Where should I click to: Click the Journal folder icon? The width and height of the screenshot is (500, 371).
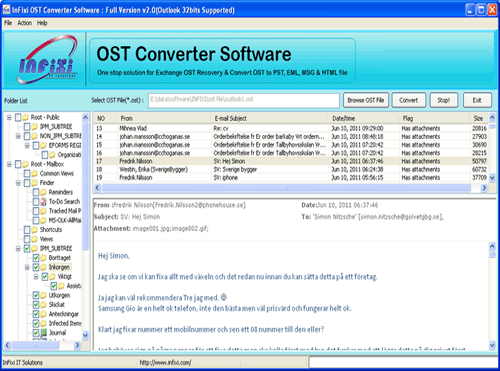pyautogui.click(x=43, y=333)
